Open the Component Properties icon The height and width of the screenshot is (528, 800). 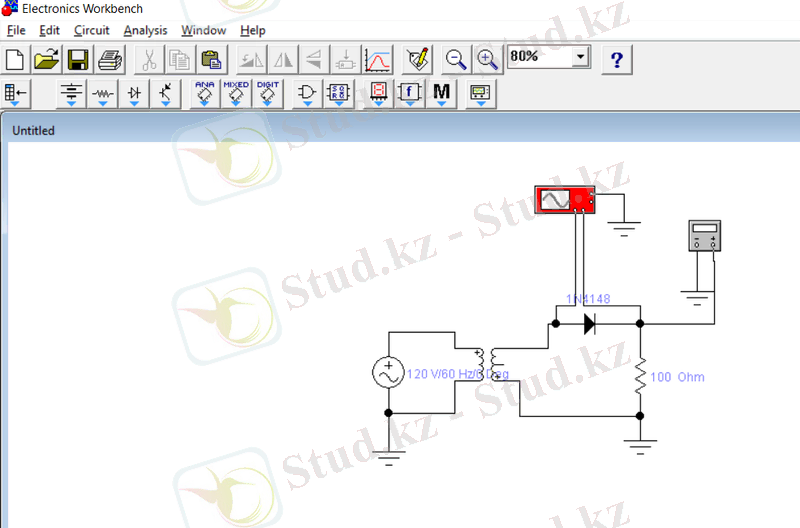coord(418,60)
